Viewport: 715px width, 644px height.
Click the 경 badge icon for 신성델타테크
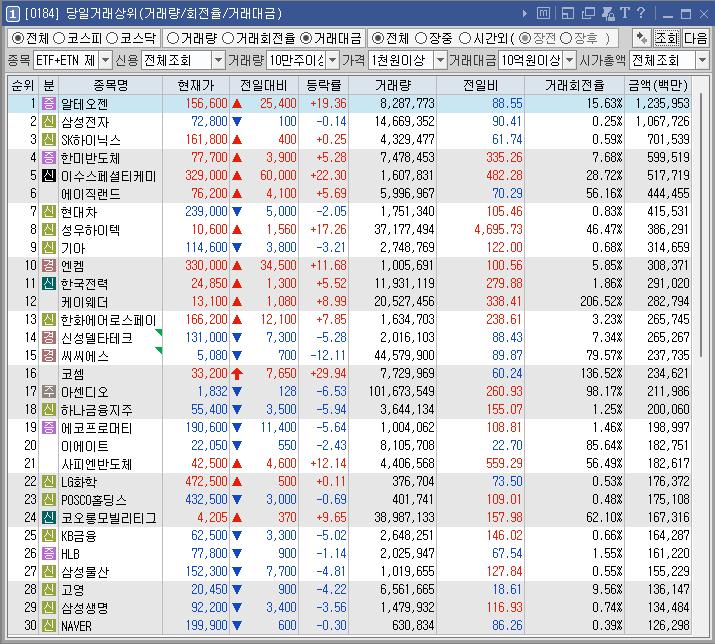tap(49, 337)
